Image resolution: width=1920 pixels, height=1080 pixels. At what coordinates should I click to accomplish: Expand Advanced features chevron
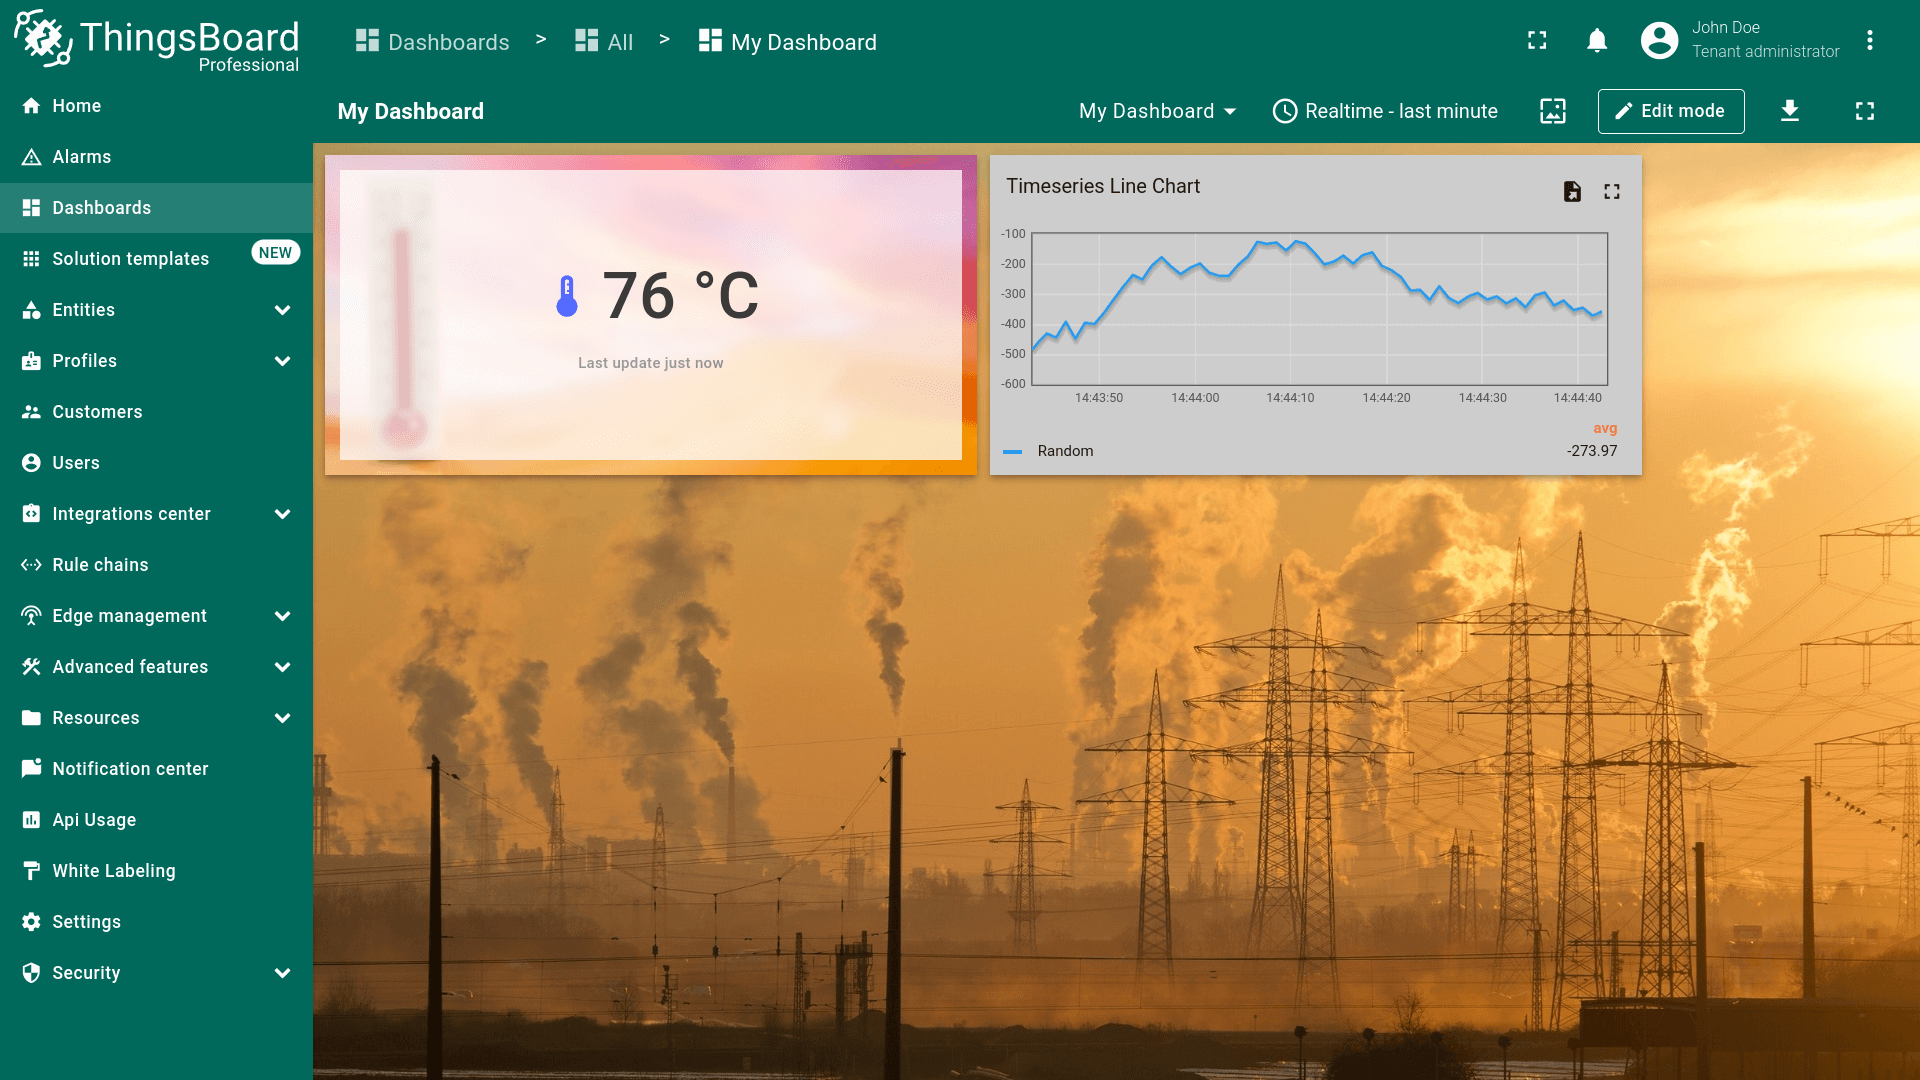[282, 667]
